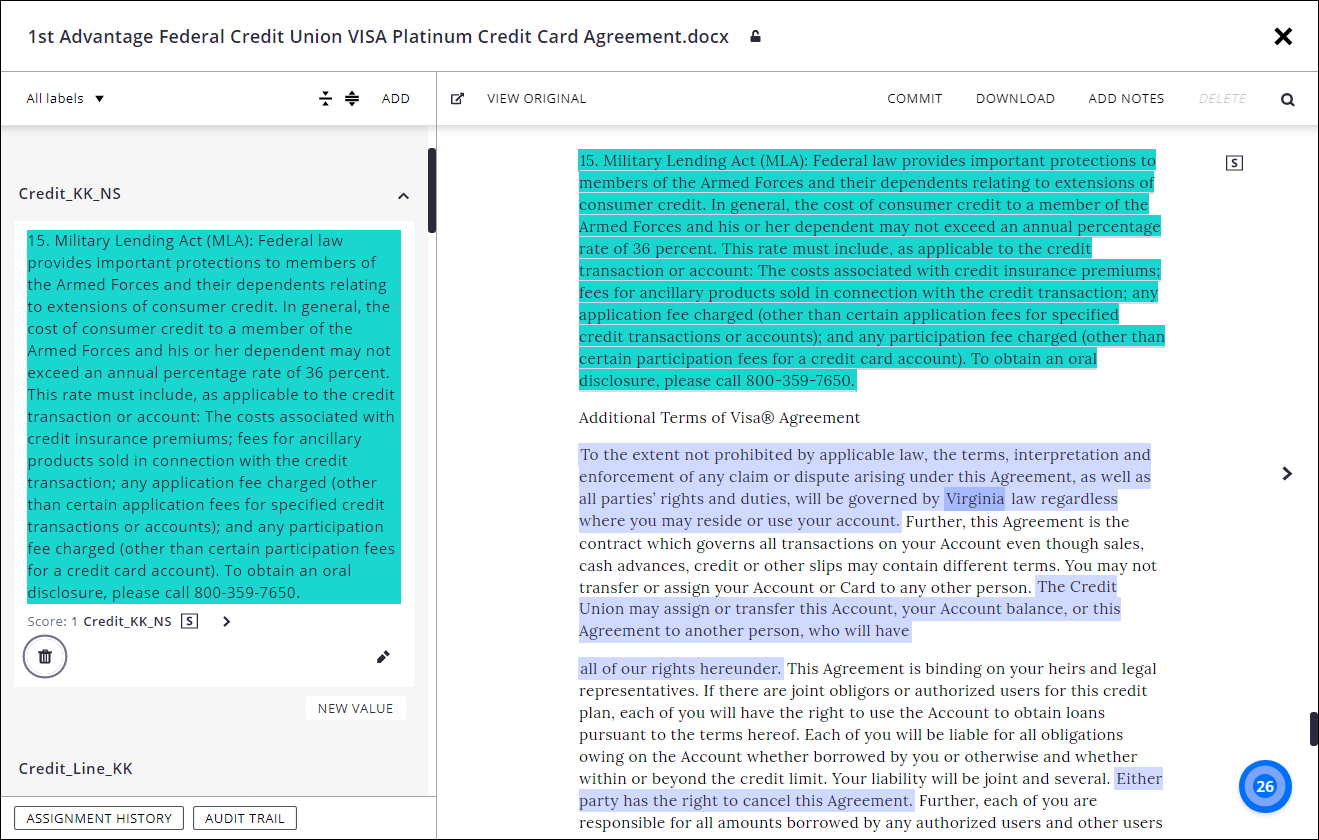Open the AUDIT TRAIL
The image size is (1319, 840).
[x=245, y=818]
